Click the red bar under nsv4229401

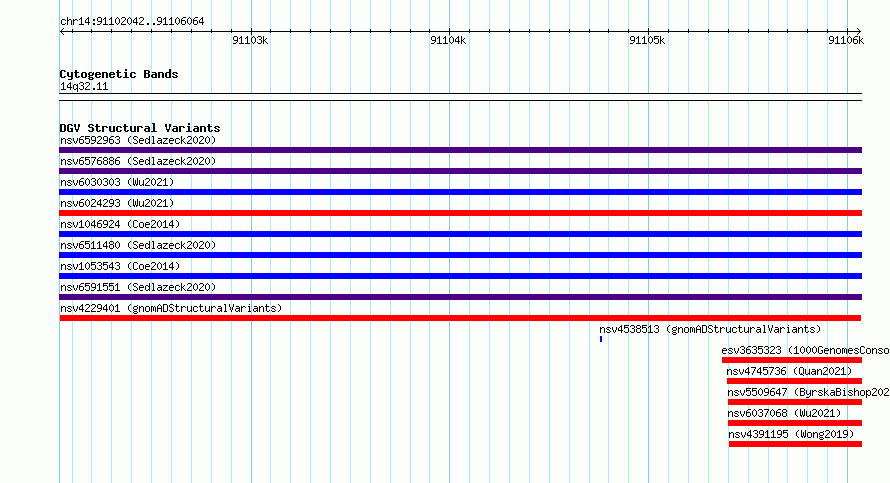coord(460,318)
